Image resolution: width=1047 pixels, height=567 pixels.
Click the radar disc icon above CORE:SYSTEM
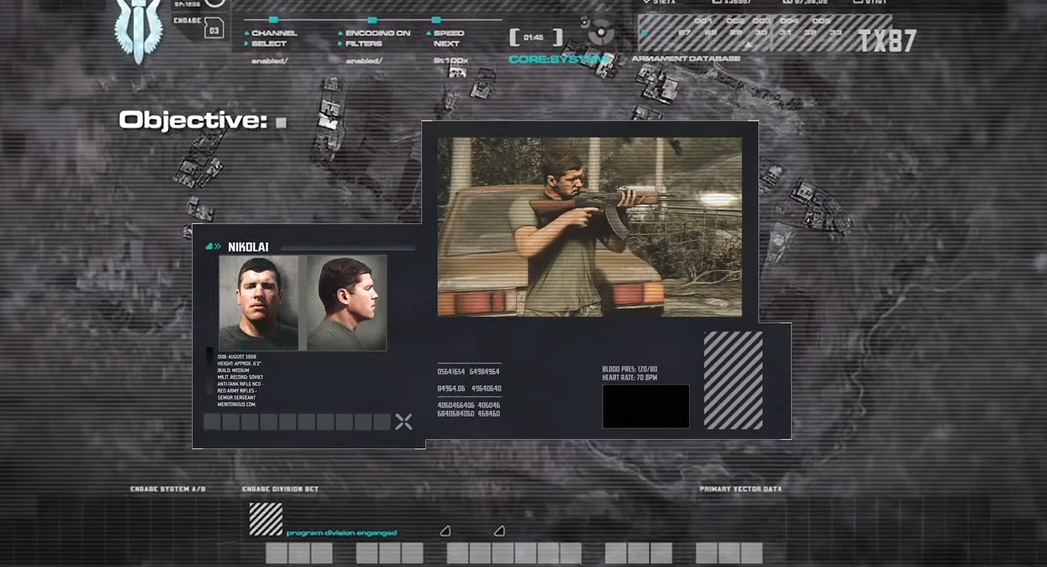599,33
